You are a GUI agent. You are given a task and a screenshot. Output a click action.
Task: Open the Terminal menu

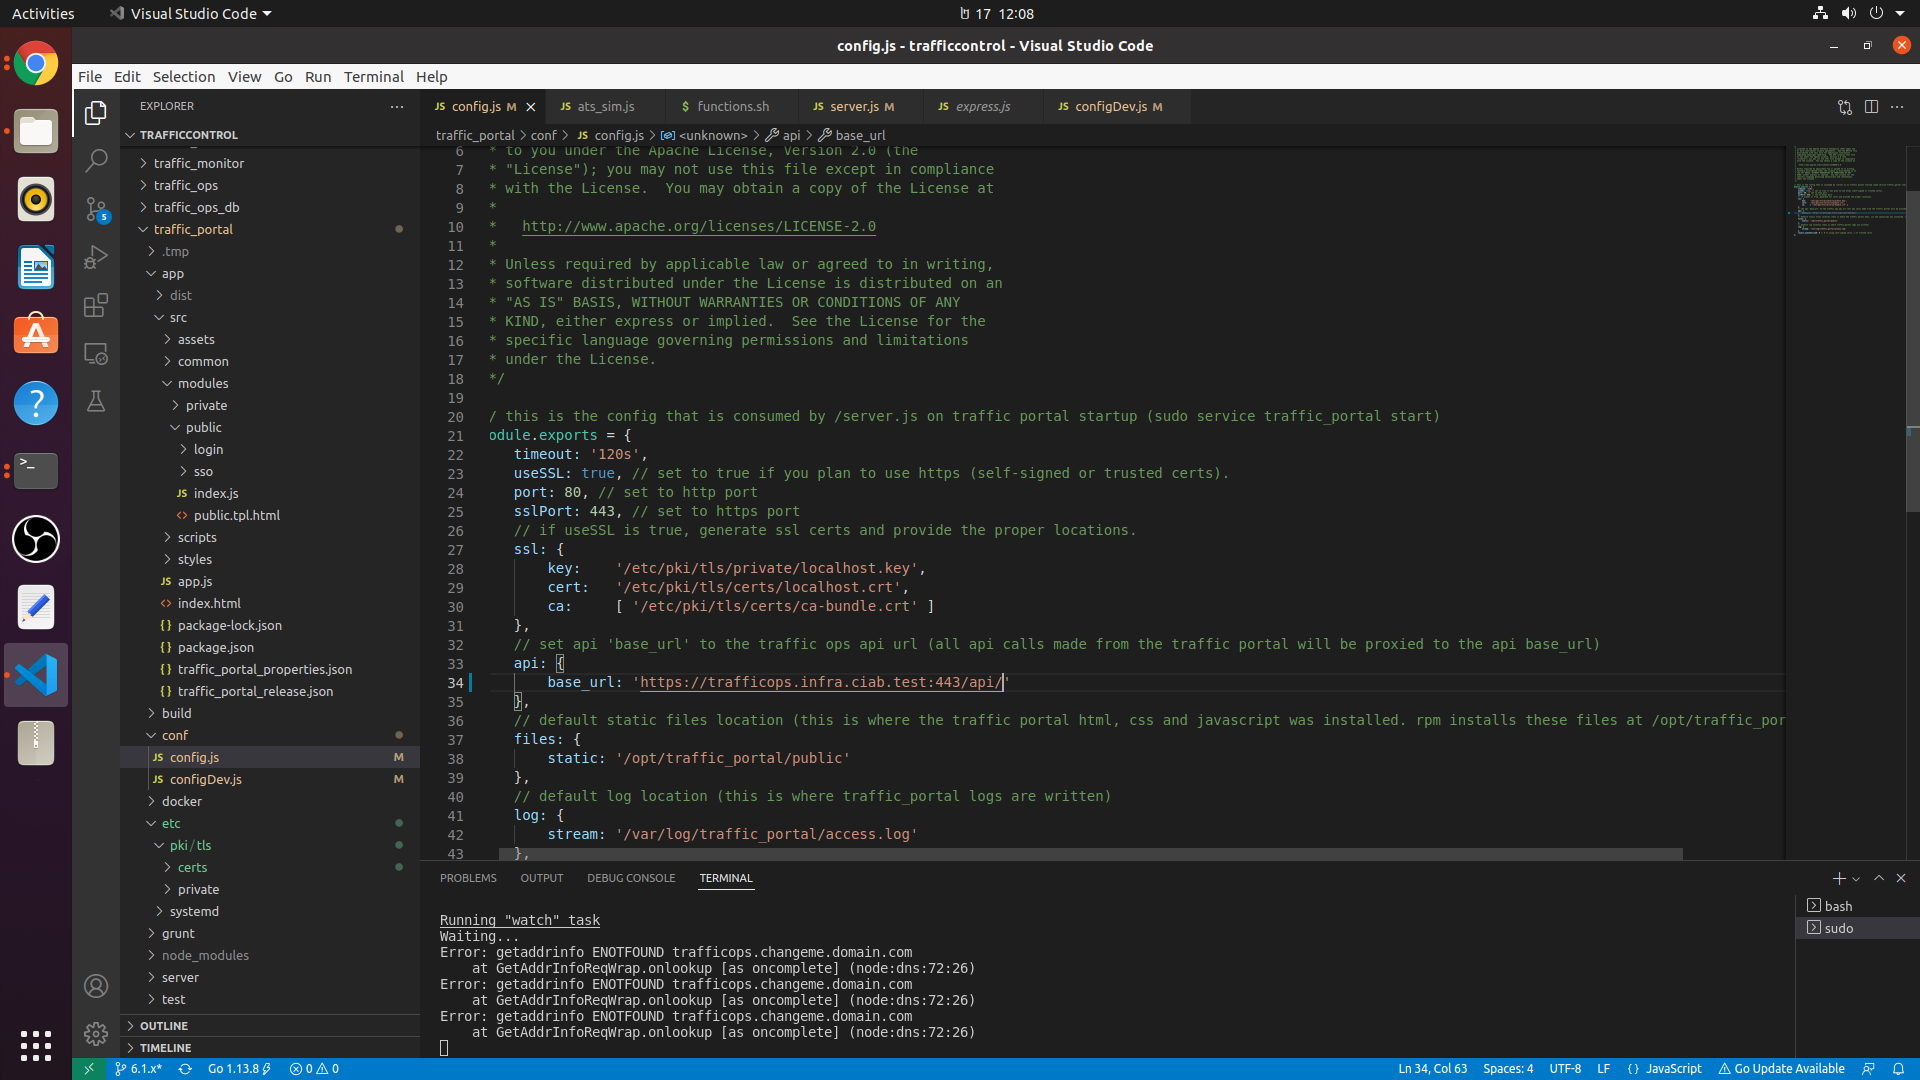[x=374, y=76]
